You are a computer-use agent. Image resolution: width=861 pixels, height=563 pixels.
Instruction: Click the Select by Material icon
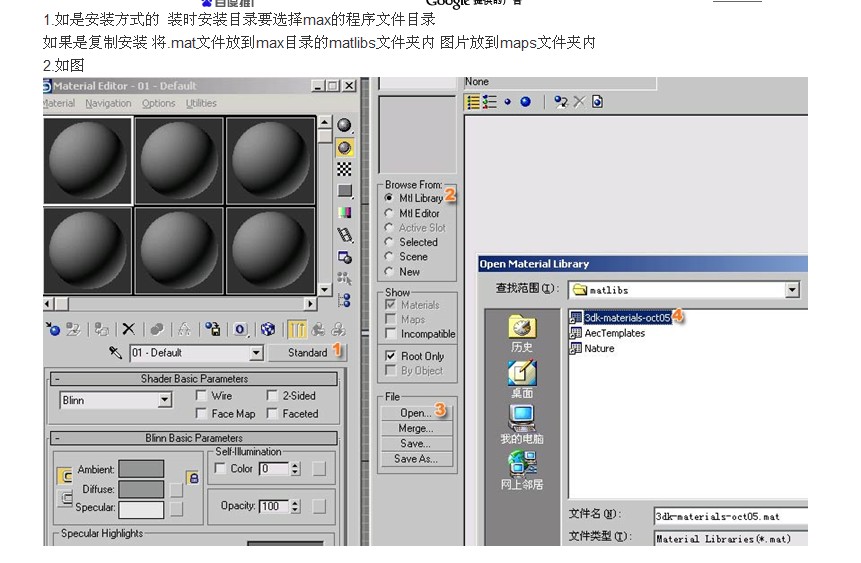pos(344,278)
